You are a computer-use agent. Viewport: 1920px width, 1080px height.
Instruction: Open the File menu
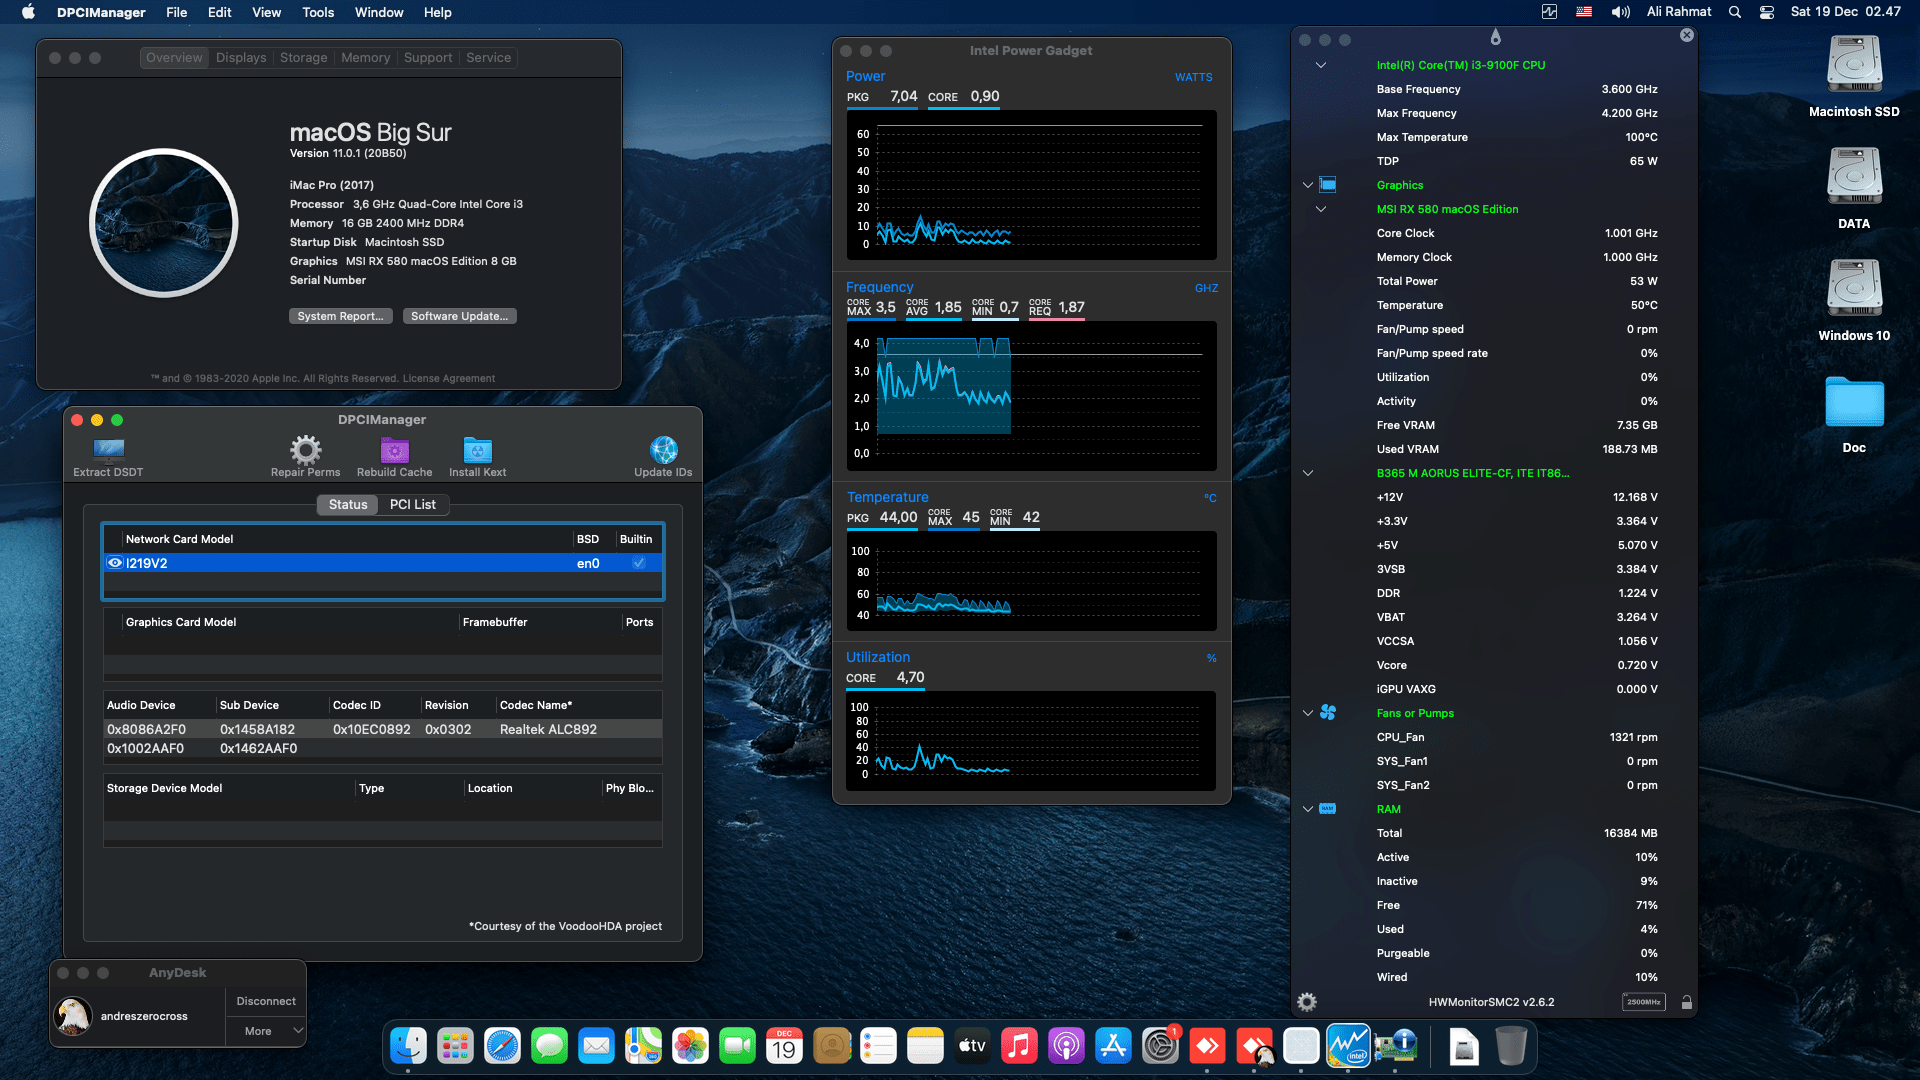pyautogui.click(x=176, y=12)
